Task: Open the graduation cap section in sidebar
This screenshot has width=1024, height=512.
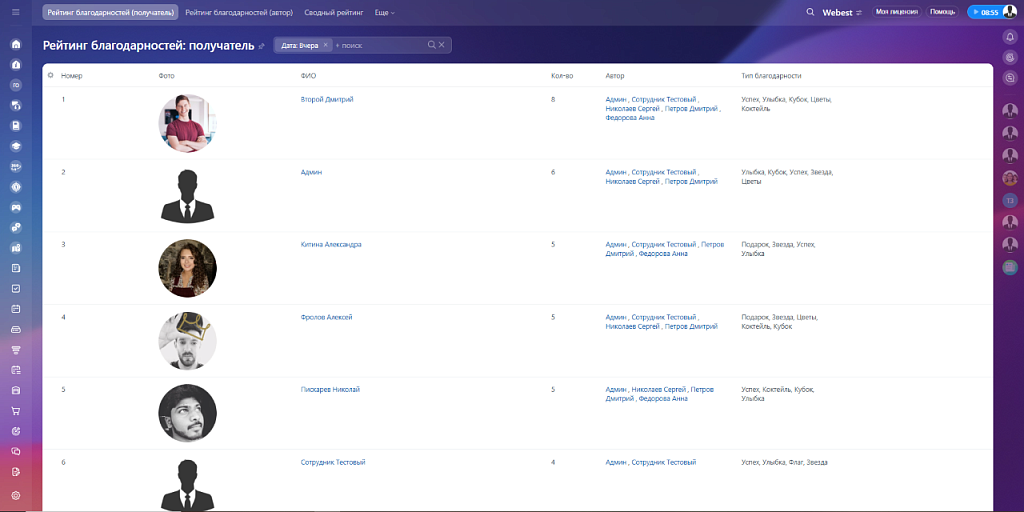Action: tap(15, 146)
